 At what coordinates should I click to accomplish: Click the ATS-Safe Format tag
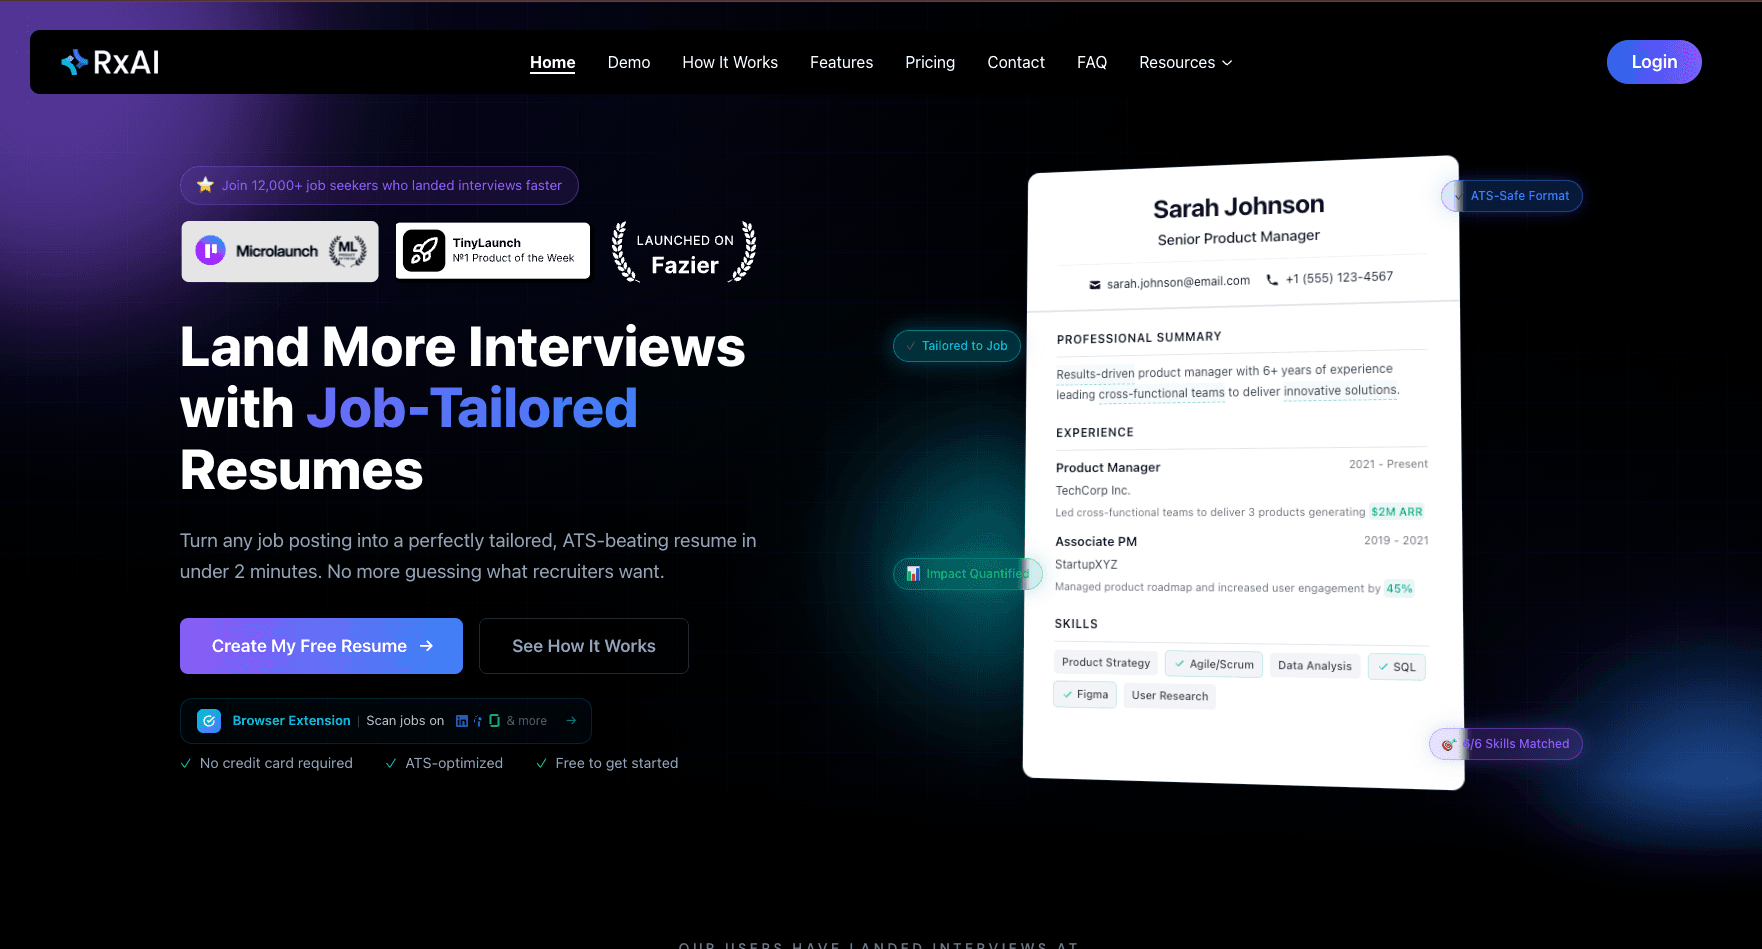[x=1512, y=196]
